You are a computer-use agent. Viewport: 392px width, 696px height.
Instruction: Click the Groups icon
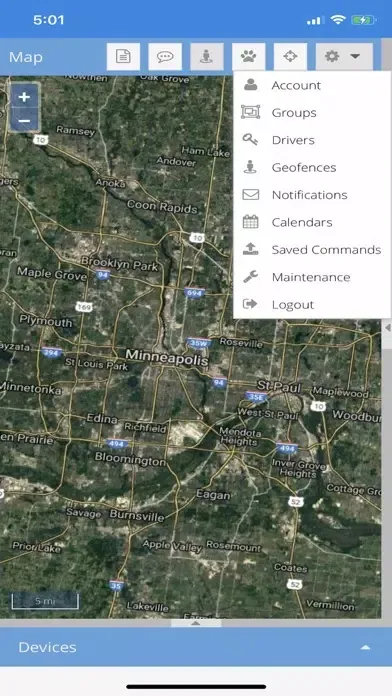pyautogui.click(x=250, y=112)
